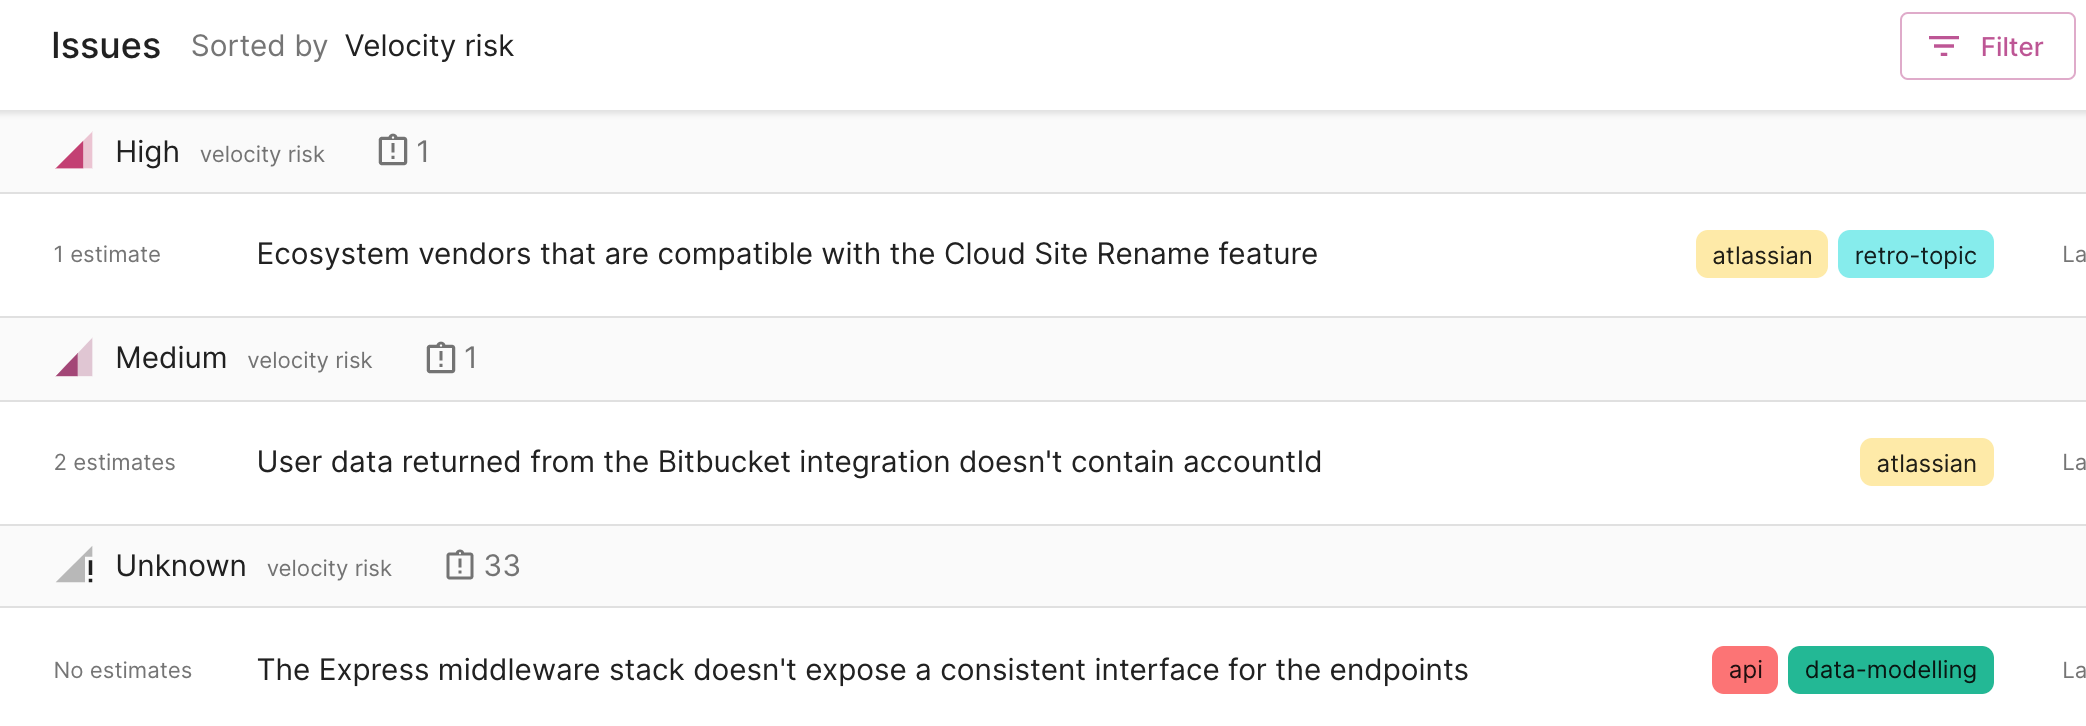Click the 2 estimates text

[x=115, y=462]
